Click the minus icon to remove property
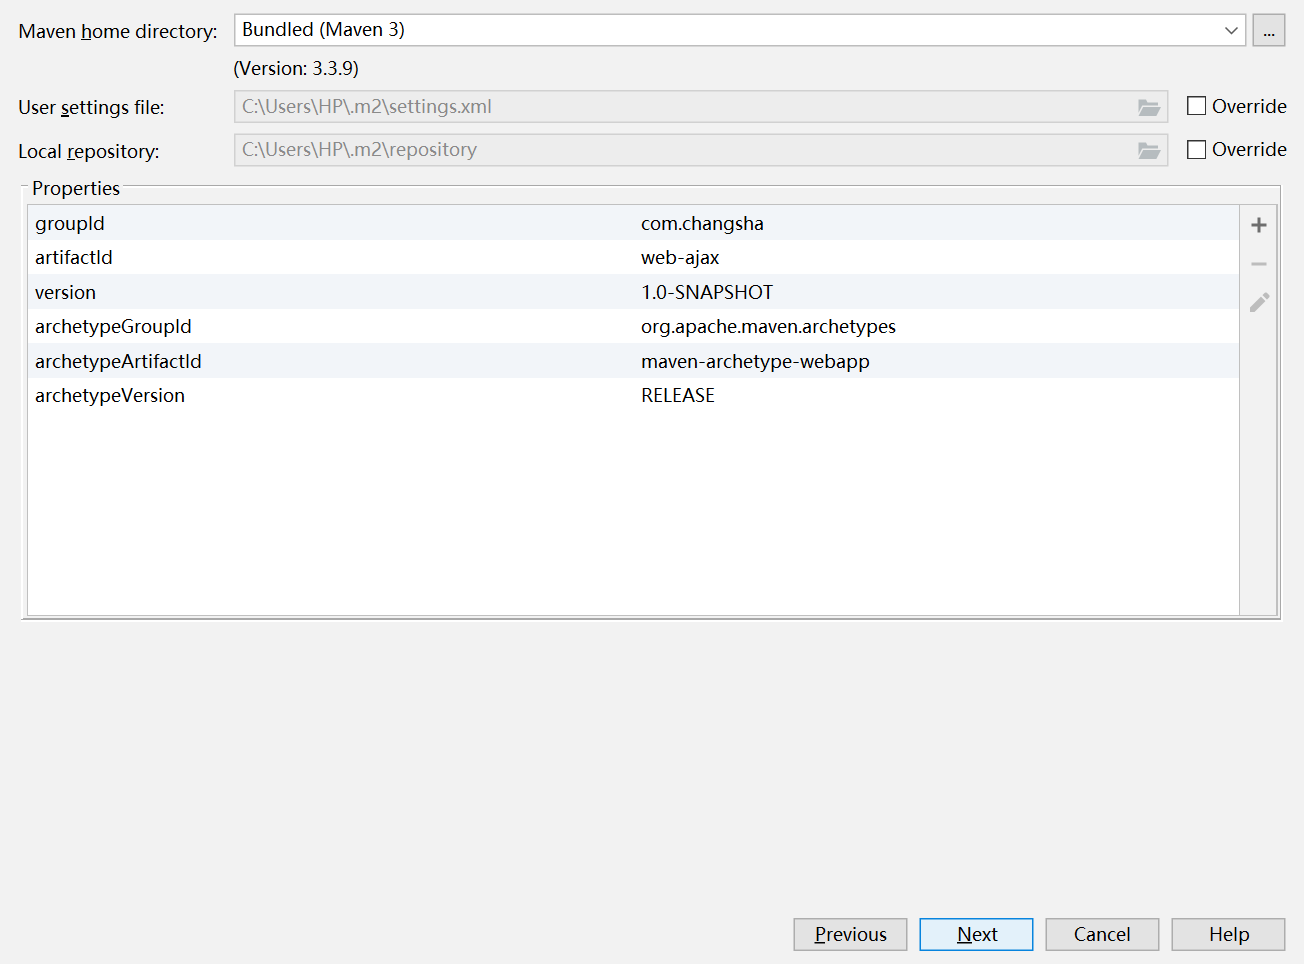This screenshot has height=964, width=1304. 1259,264
